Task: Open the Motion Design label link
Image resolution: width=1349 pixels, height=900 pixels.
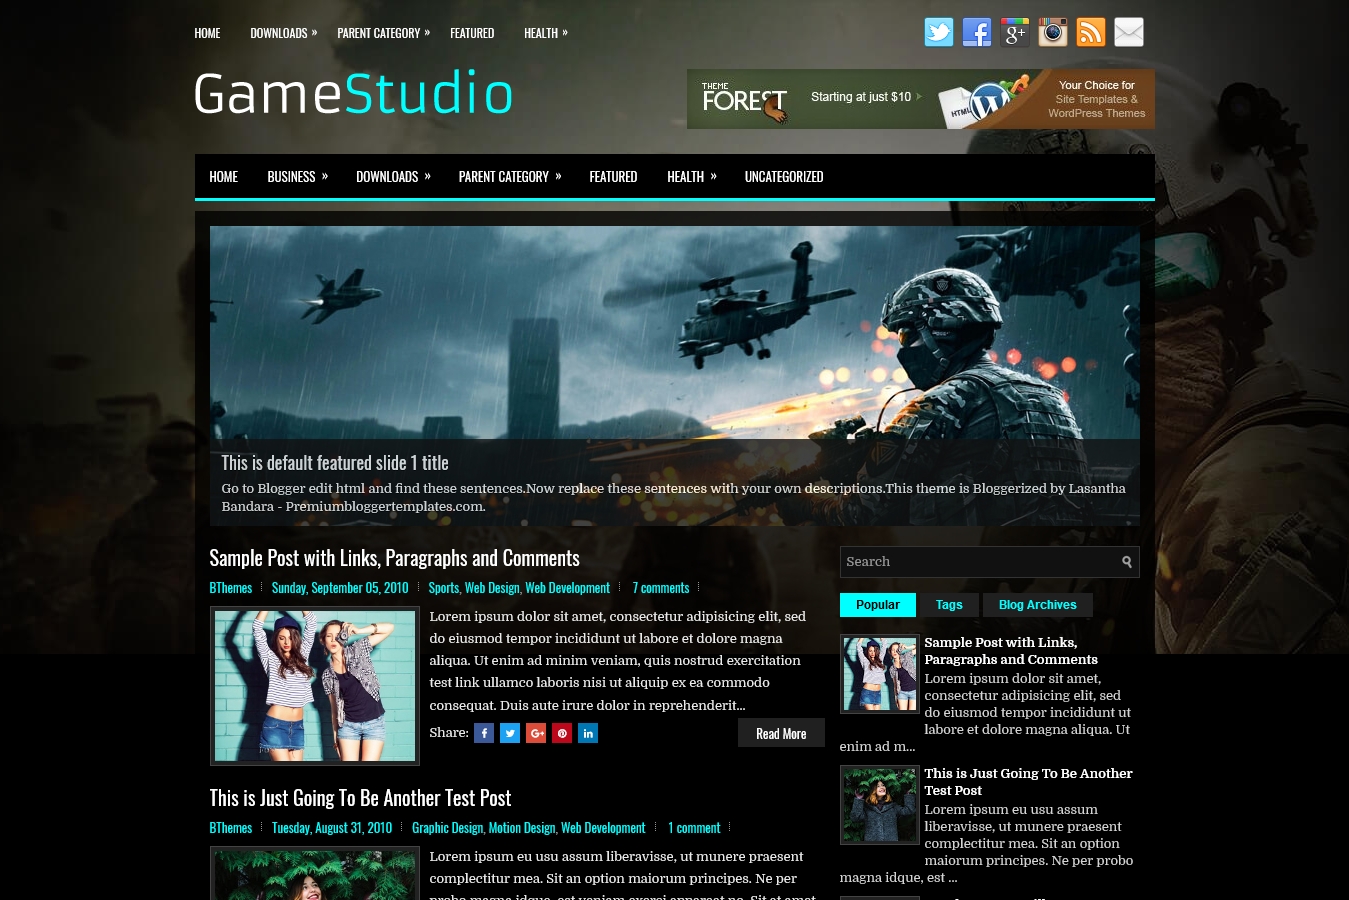Action: point(522,828)
